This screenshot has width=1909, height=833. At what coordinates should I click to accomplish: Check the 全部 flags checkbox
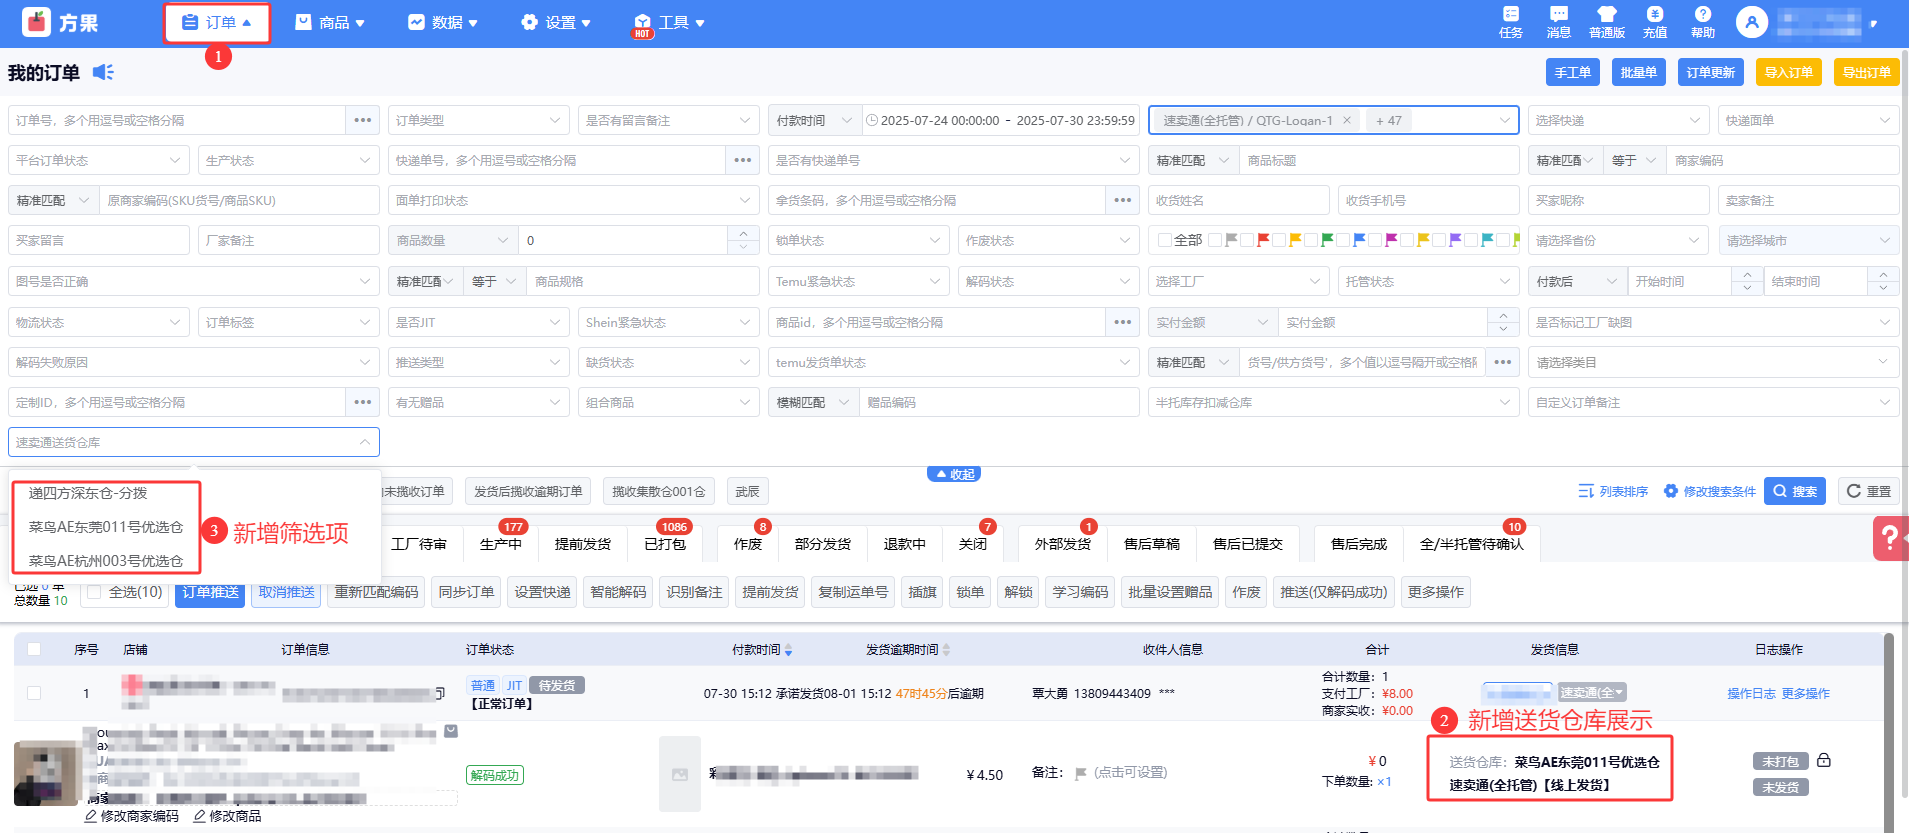click(x=1164, y=240)
